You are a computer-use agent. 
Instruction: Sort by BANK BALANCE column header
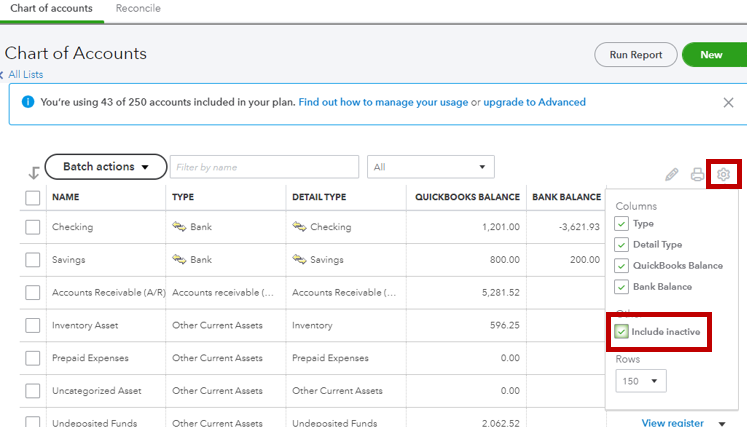(x=566, y=197)
